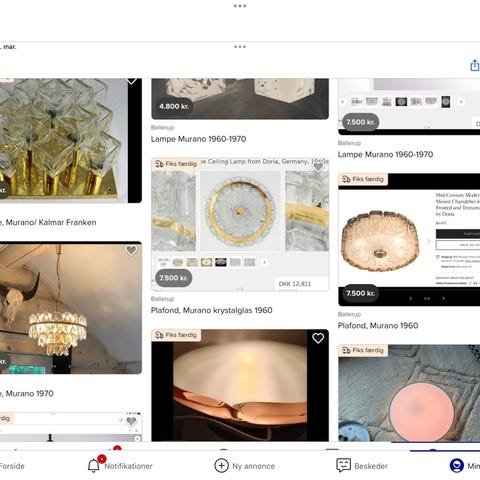Screen dimensions: 480x480
Task: Open the Murano/ Kalmar Franken listing title
Action: tap(48, 222)
